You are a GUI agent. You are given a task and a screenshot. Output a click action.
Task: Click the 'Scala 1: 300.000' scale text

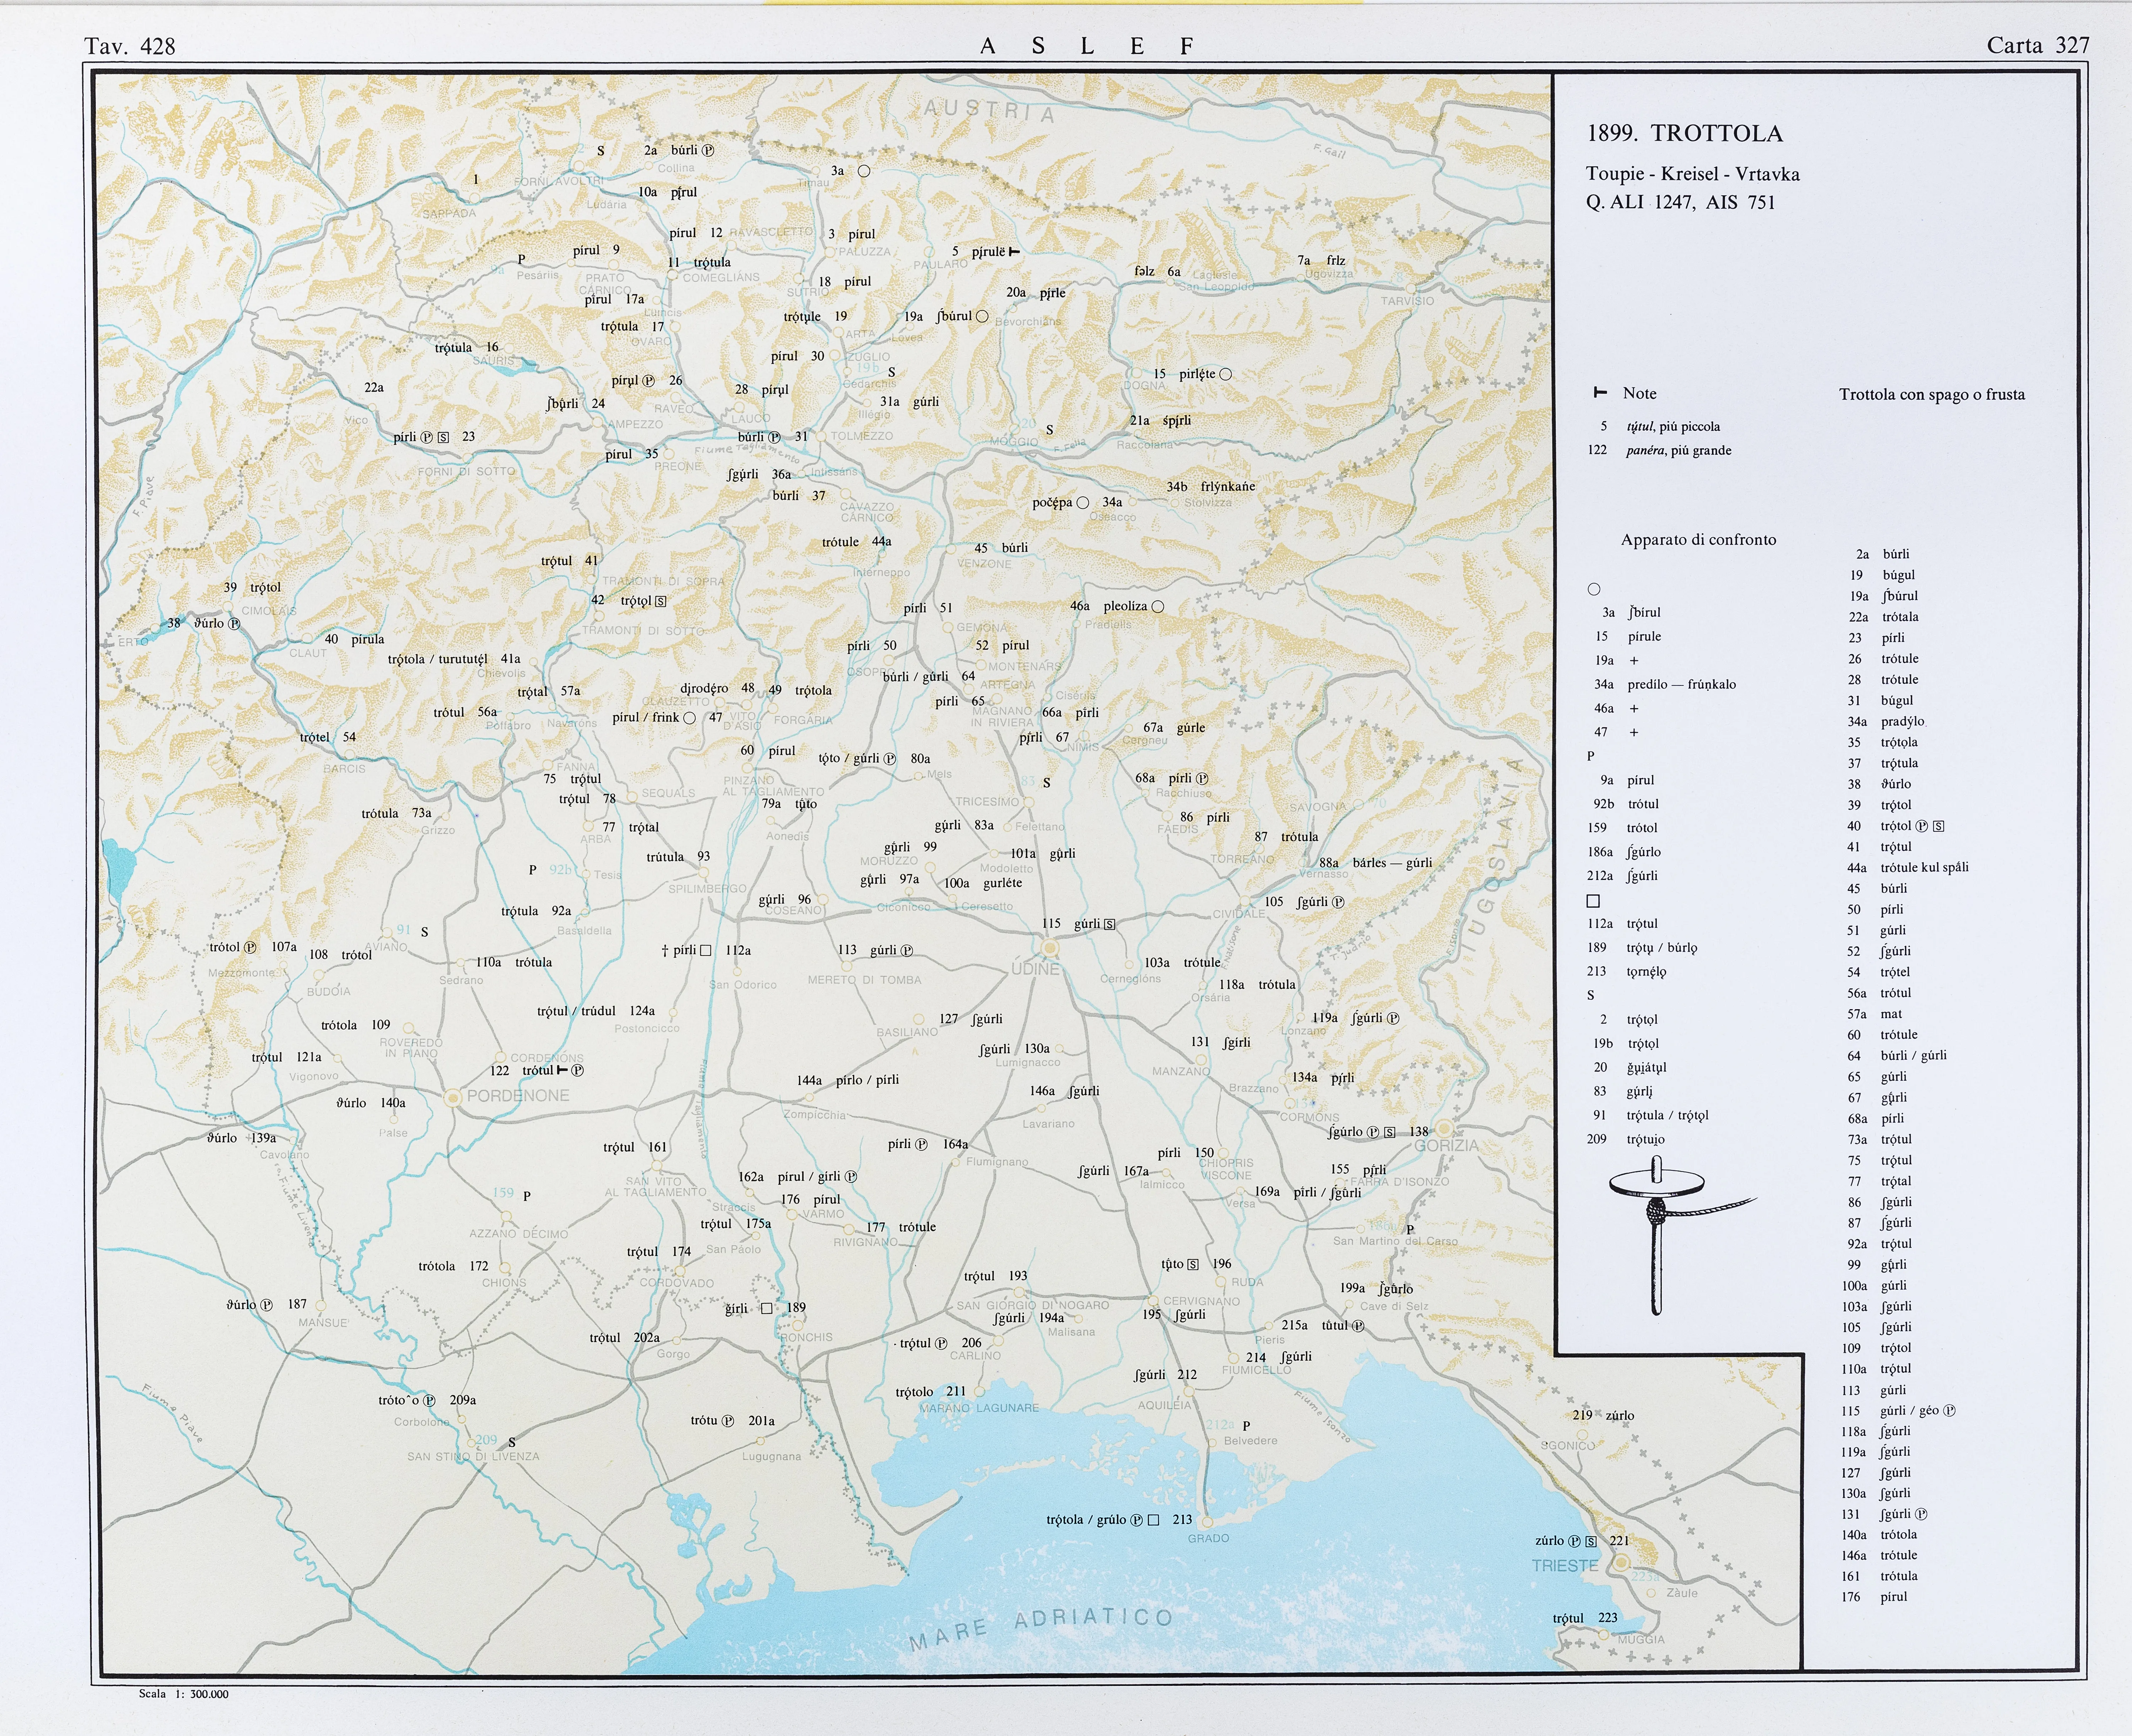pyautogui.click(x=184, y=1694)
